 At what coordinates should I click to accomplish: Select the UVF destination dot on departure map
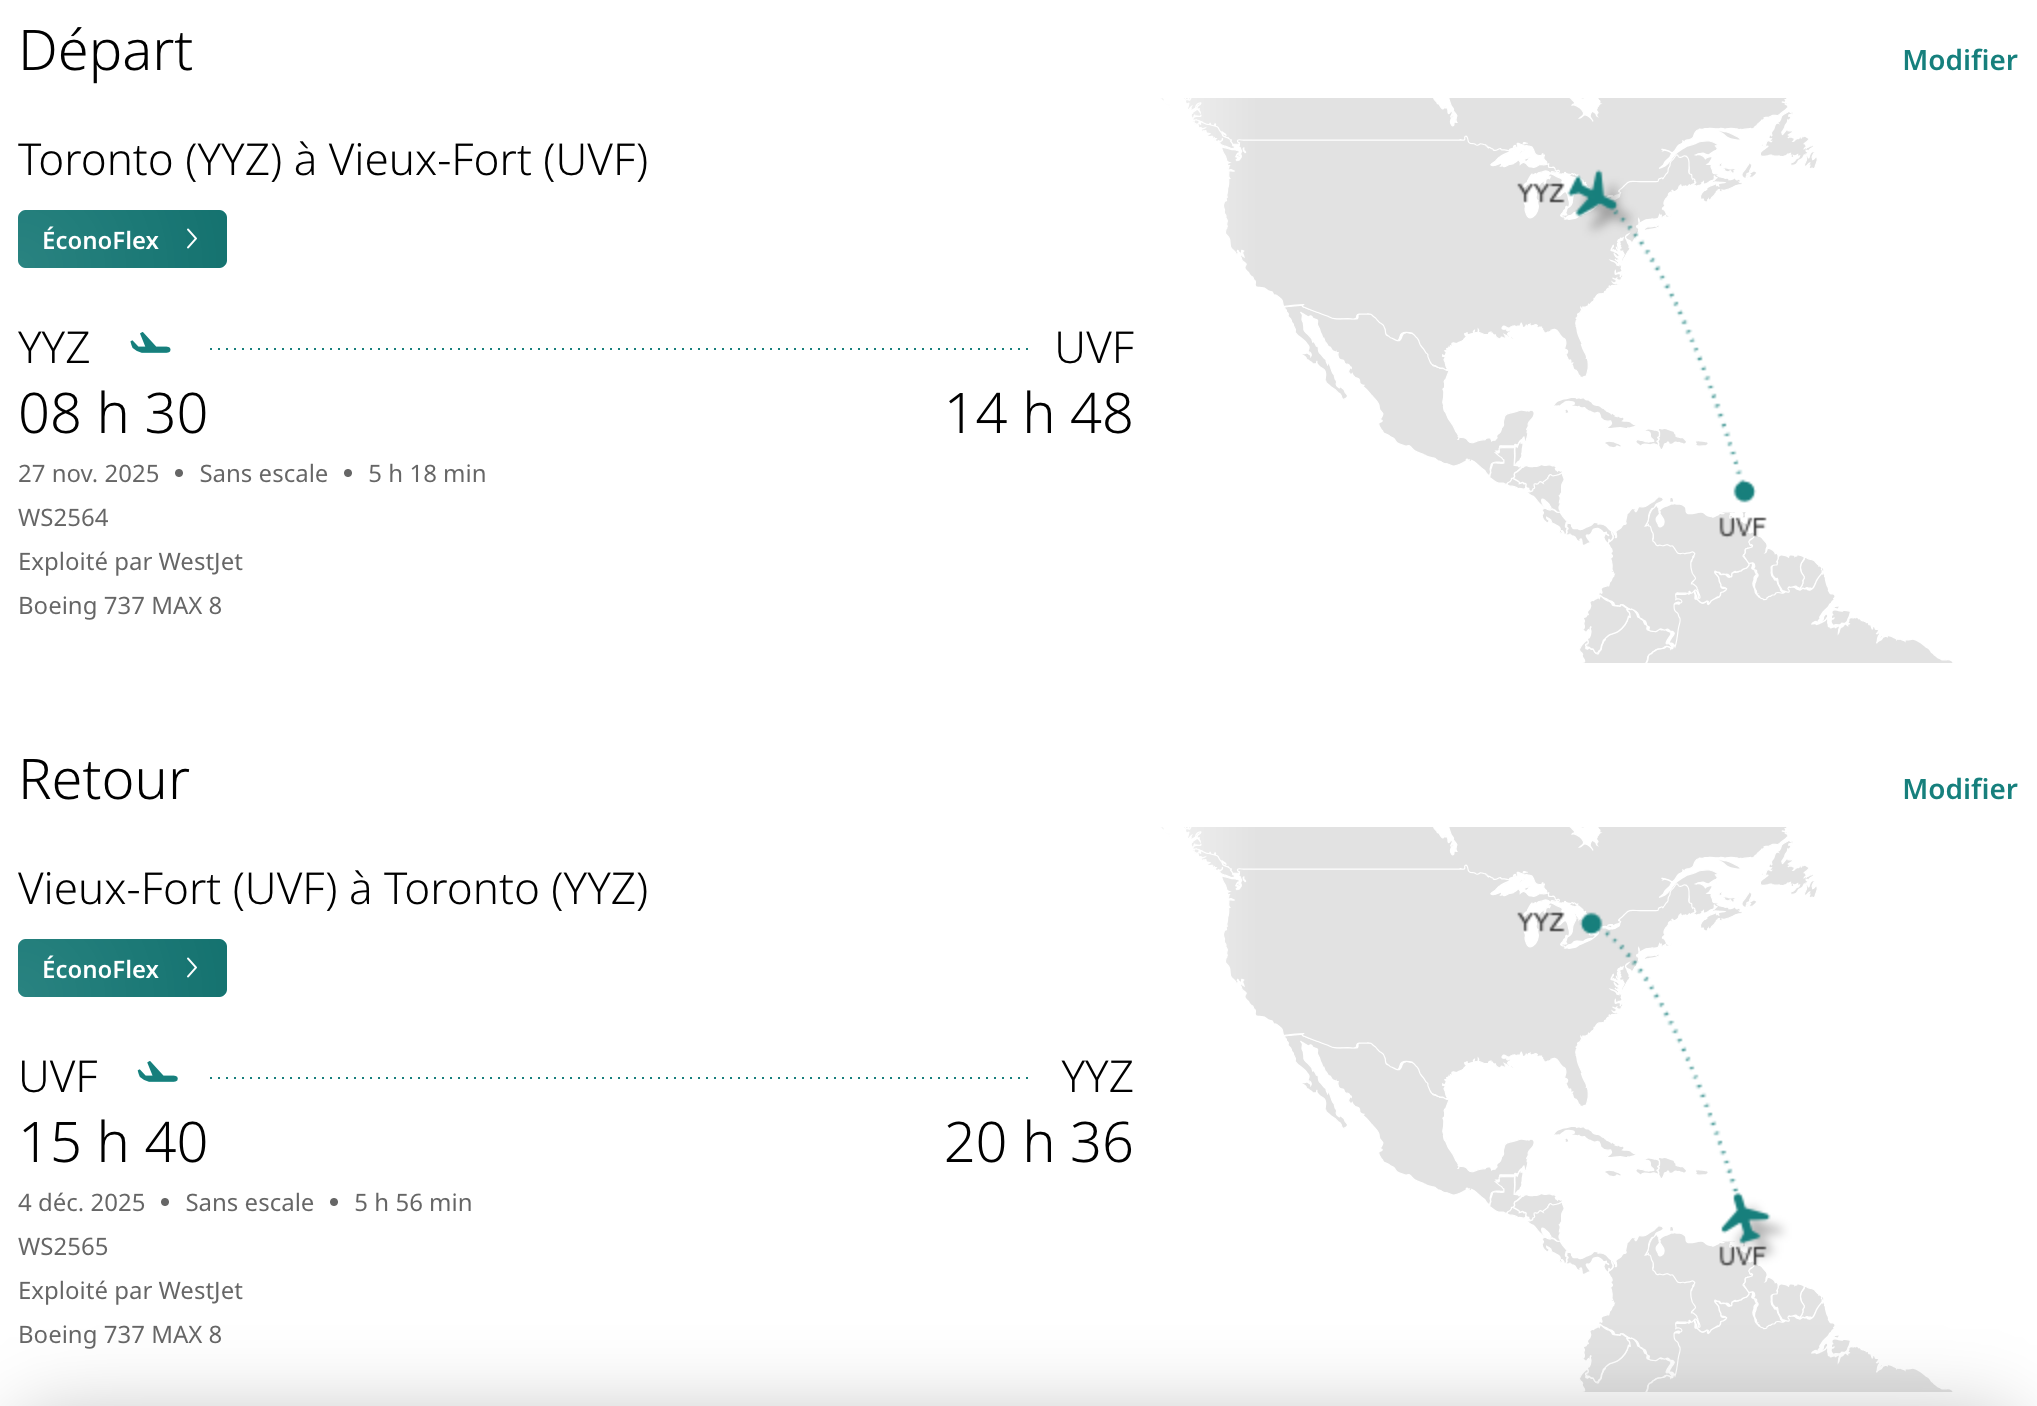click(x=1744, y=491)
